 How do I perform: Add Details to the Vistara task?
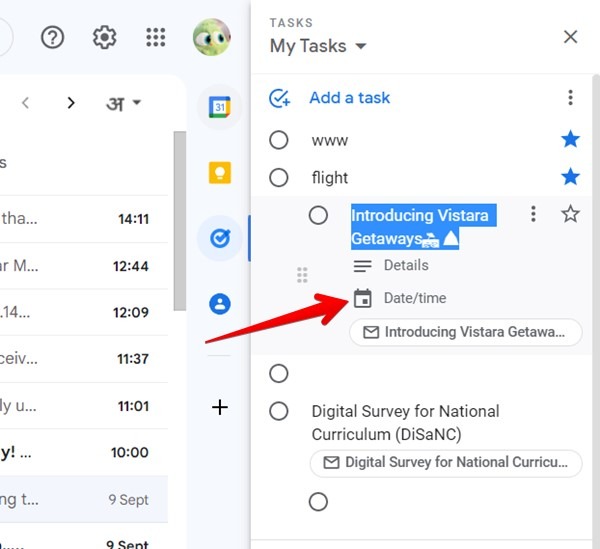(391, 265)
